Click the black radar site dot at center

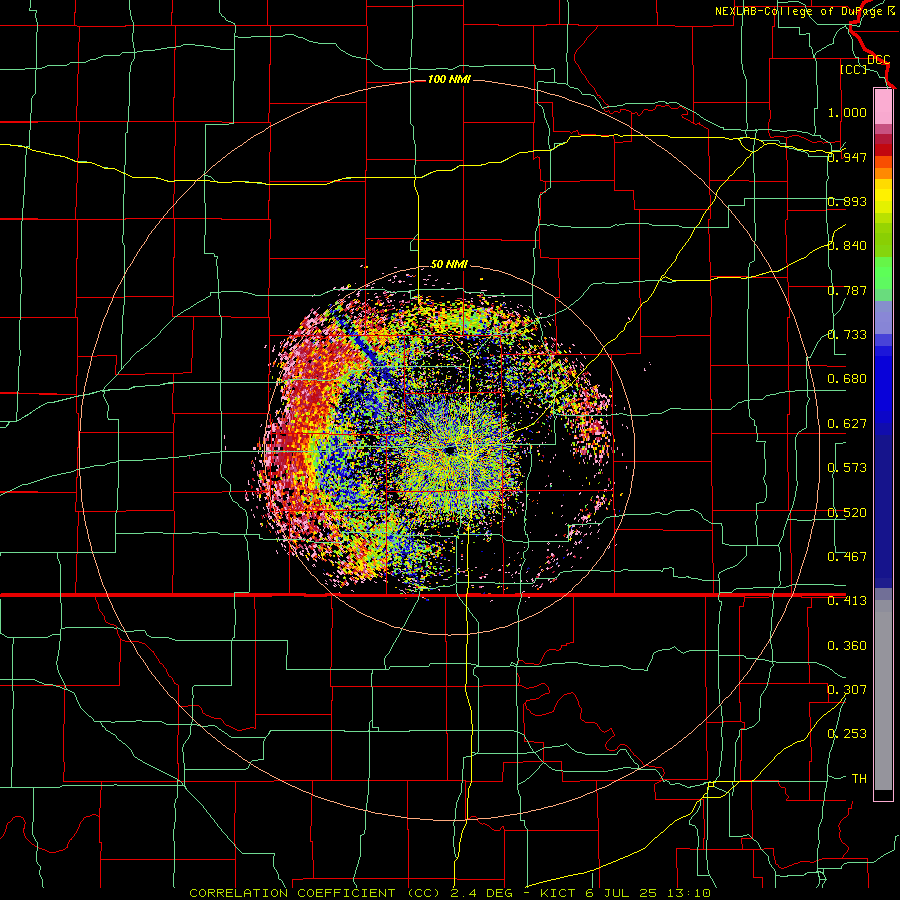[x=449, y=449]
